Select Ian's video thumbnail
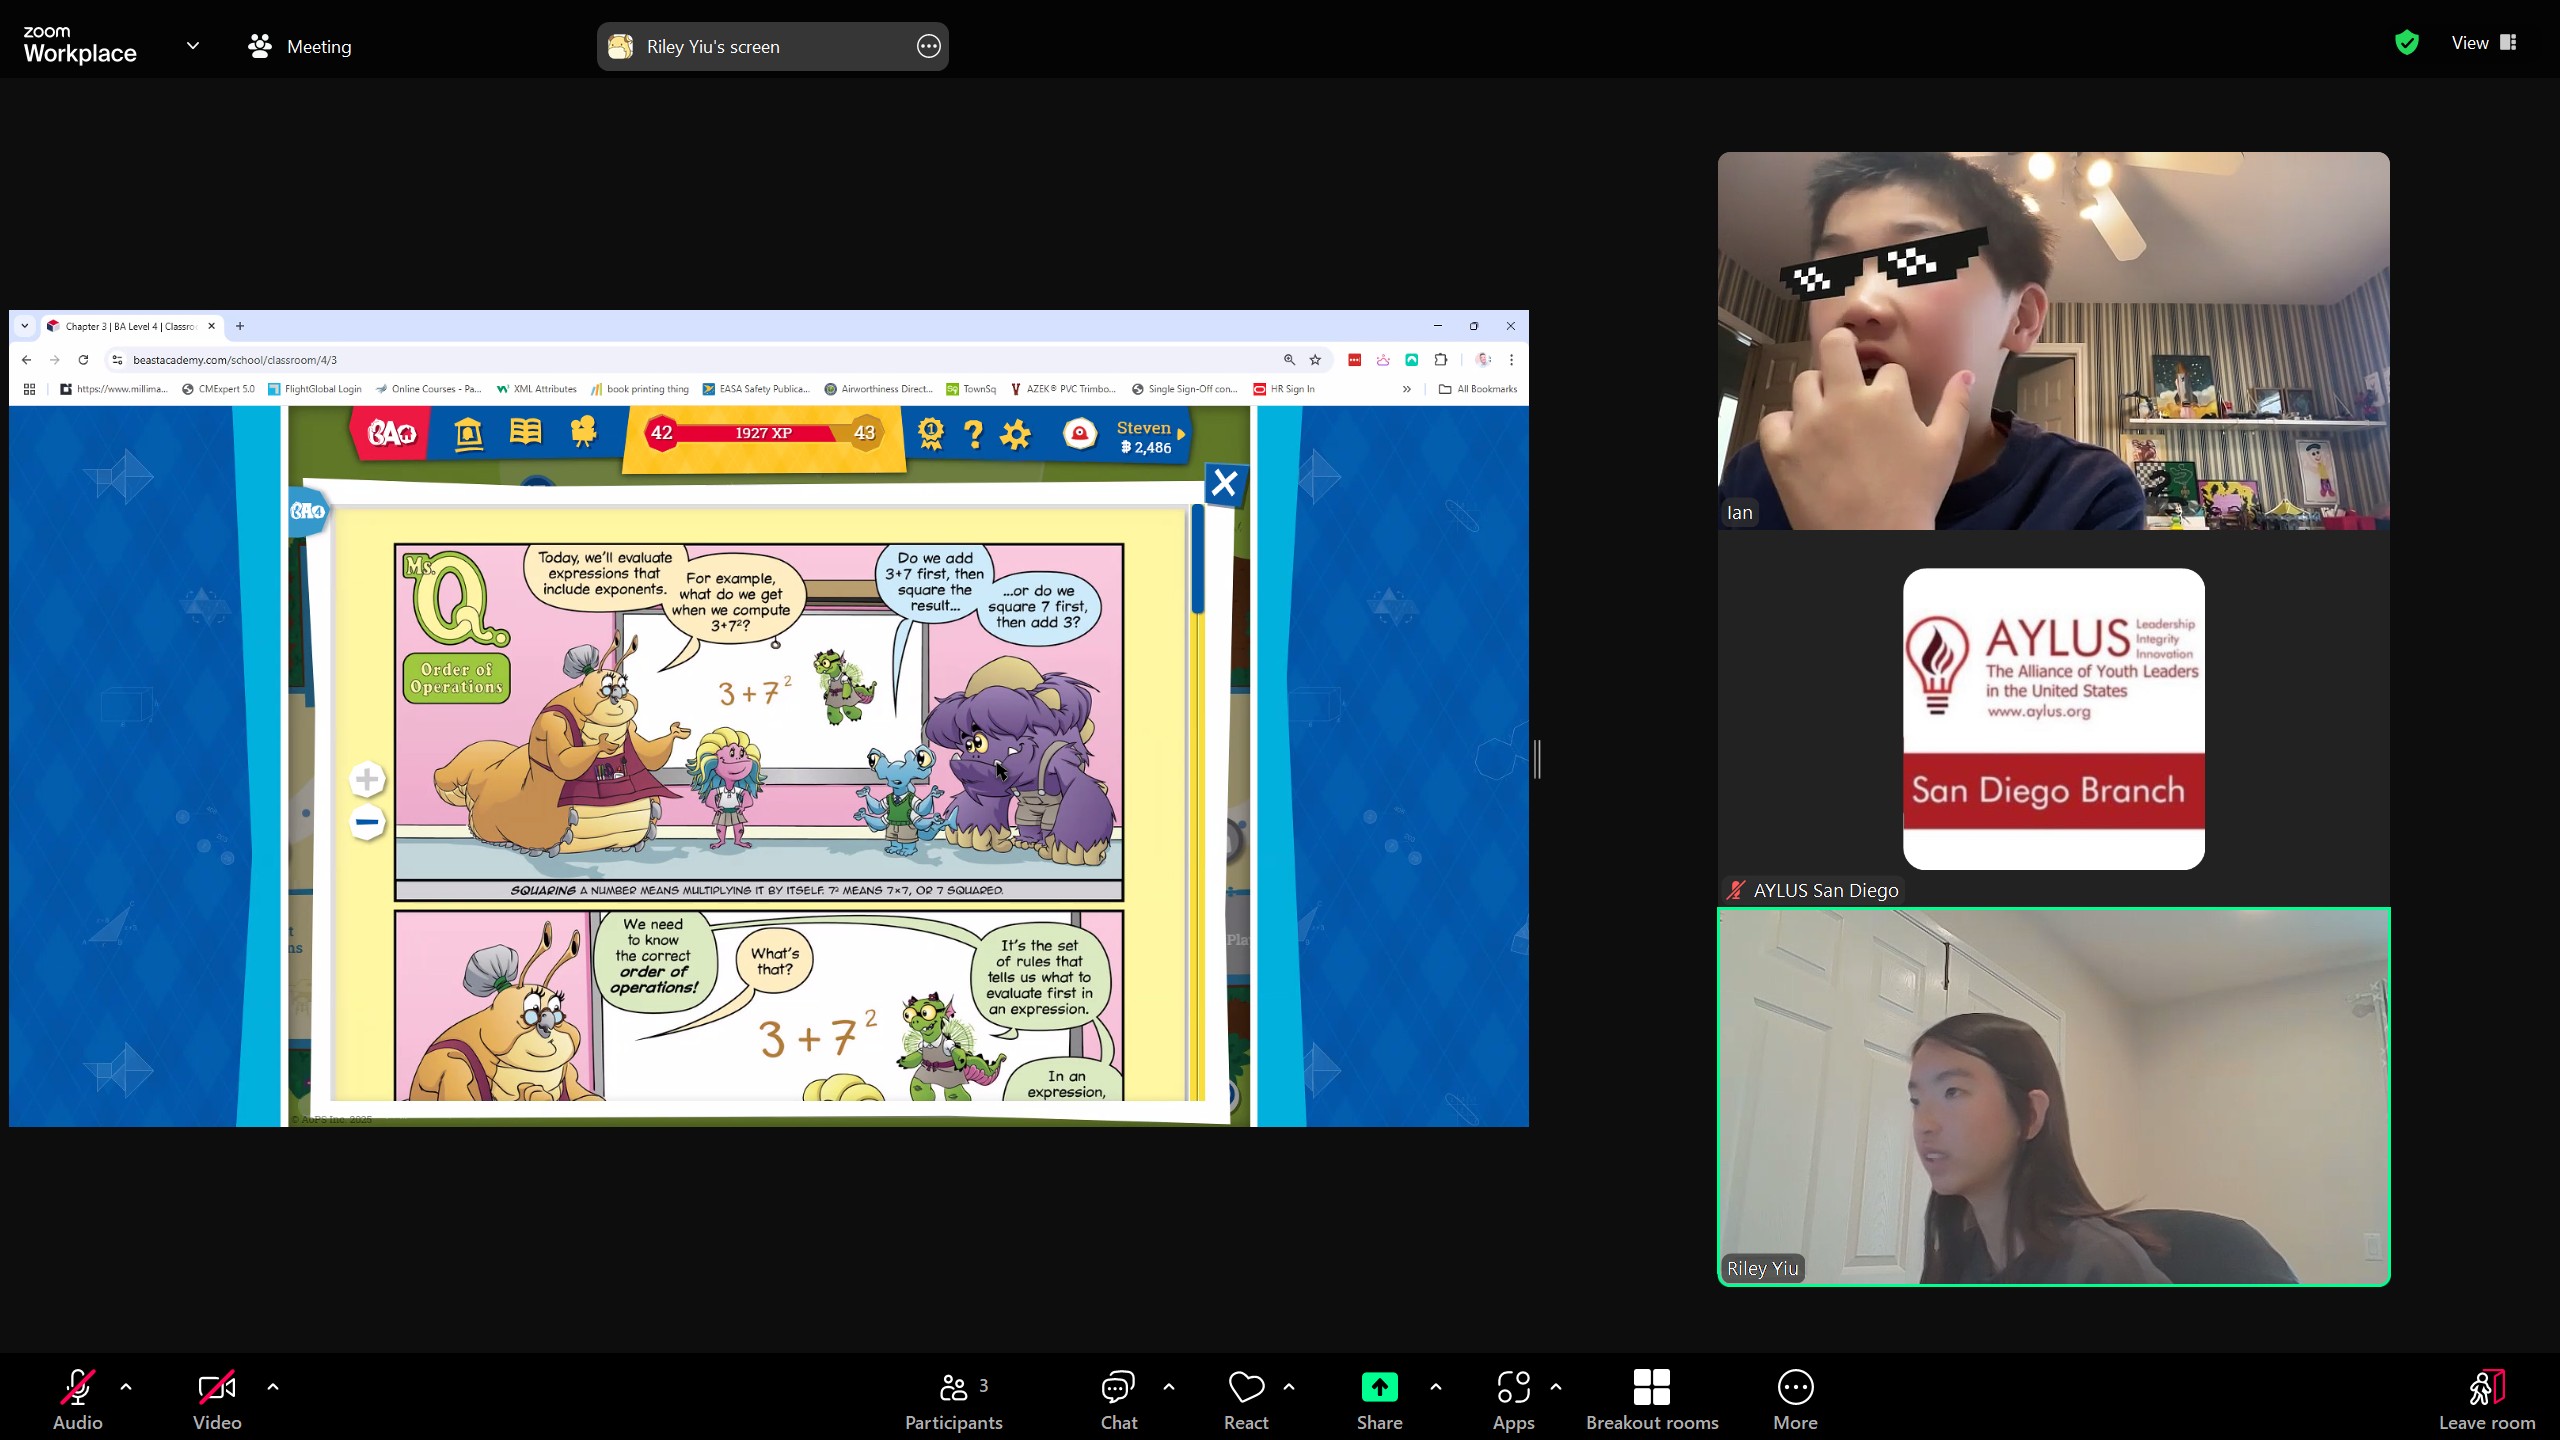This screenshot has height=1440, width=2560. tap(2053, 341)
